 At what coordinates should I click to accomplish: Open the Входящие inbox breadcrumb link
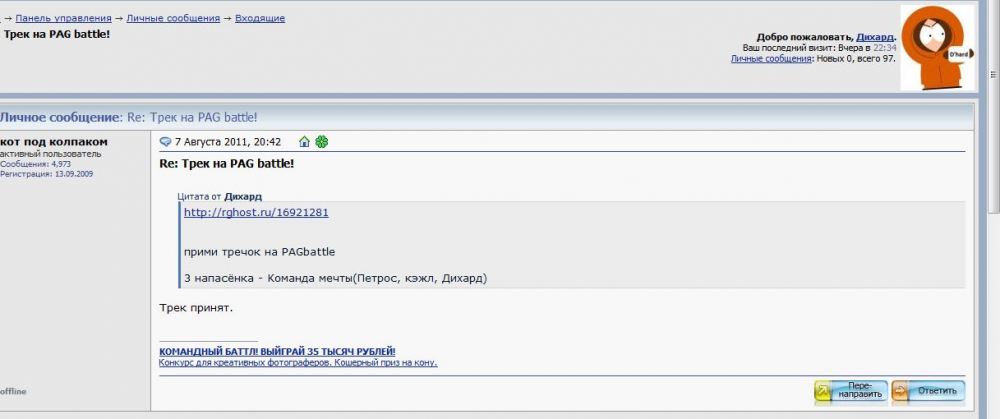click(260, 18)
